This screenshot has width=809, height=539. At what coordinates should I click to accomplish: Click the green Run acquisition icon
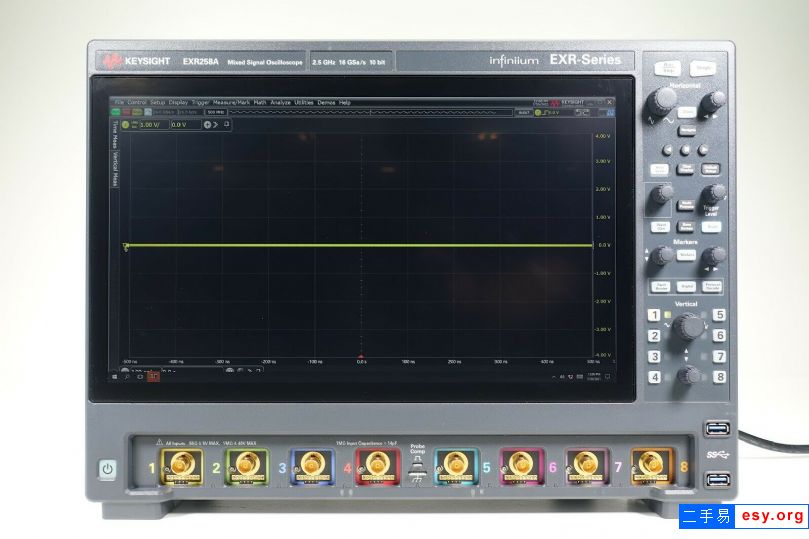point(118,111)
